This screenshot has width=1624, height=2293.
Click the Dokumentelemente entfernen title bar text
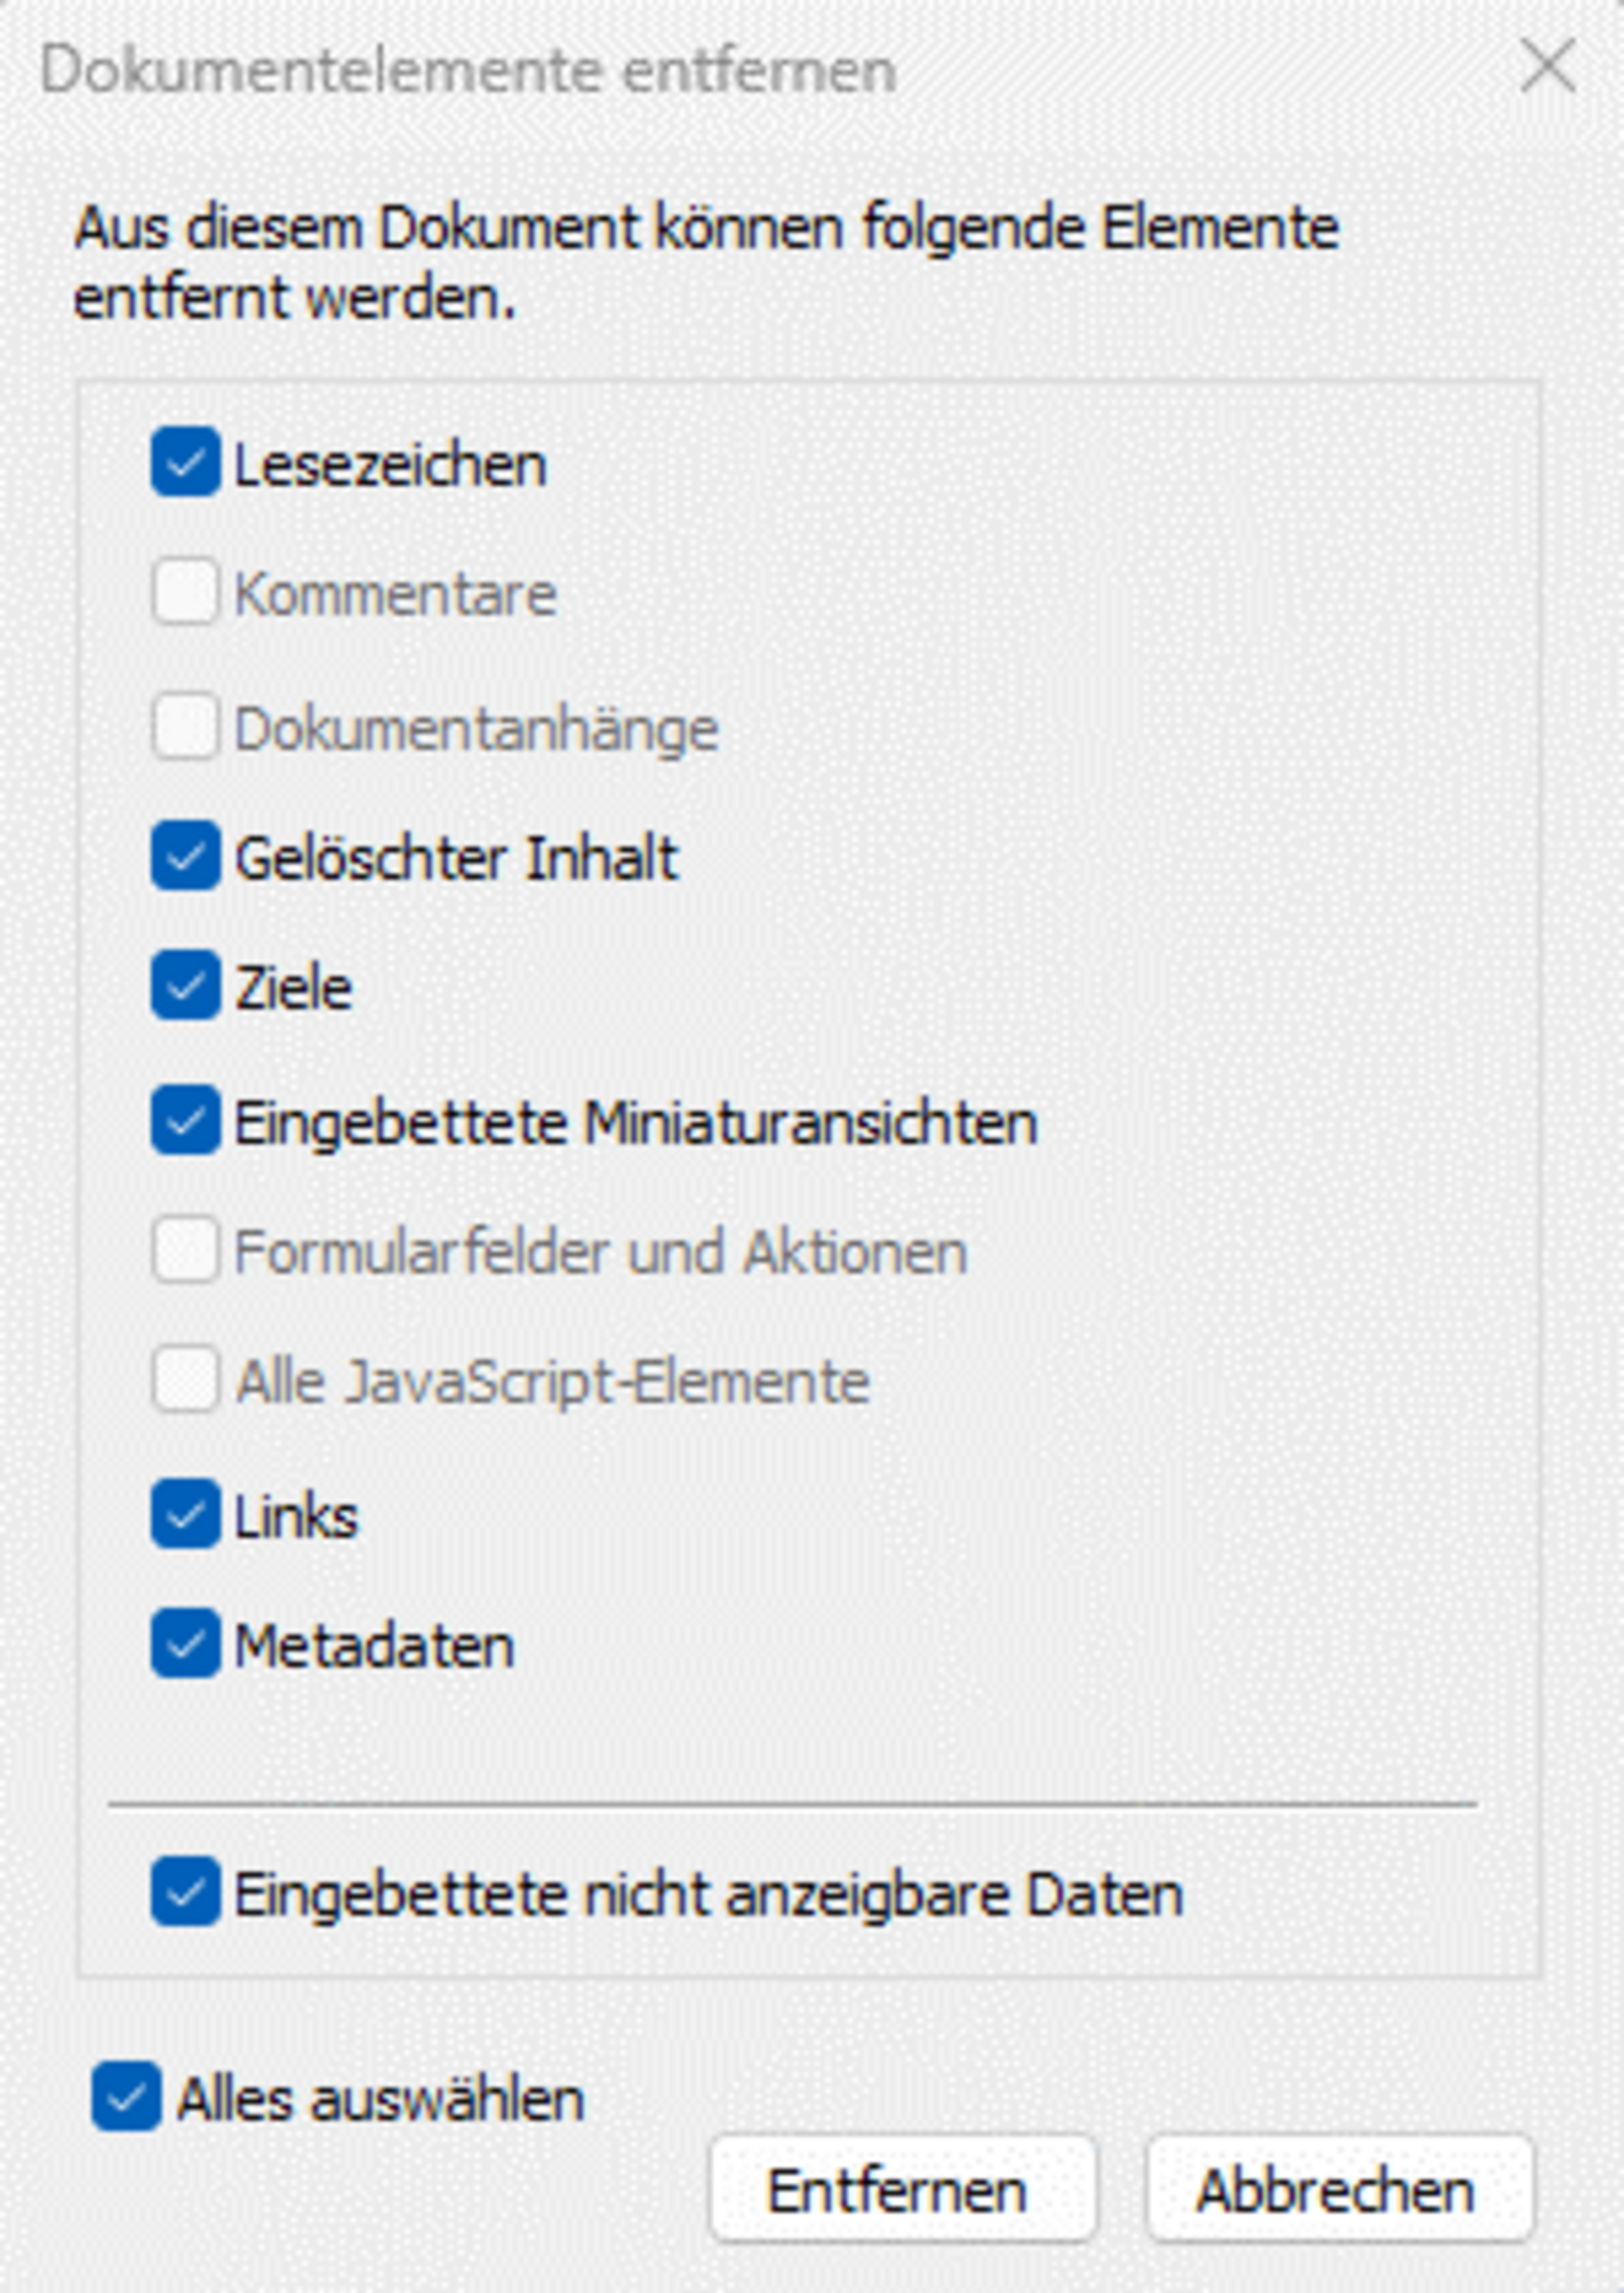[x=468, y=70]
